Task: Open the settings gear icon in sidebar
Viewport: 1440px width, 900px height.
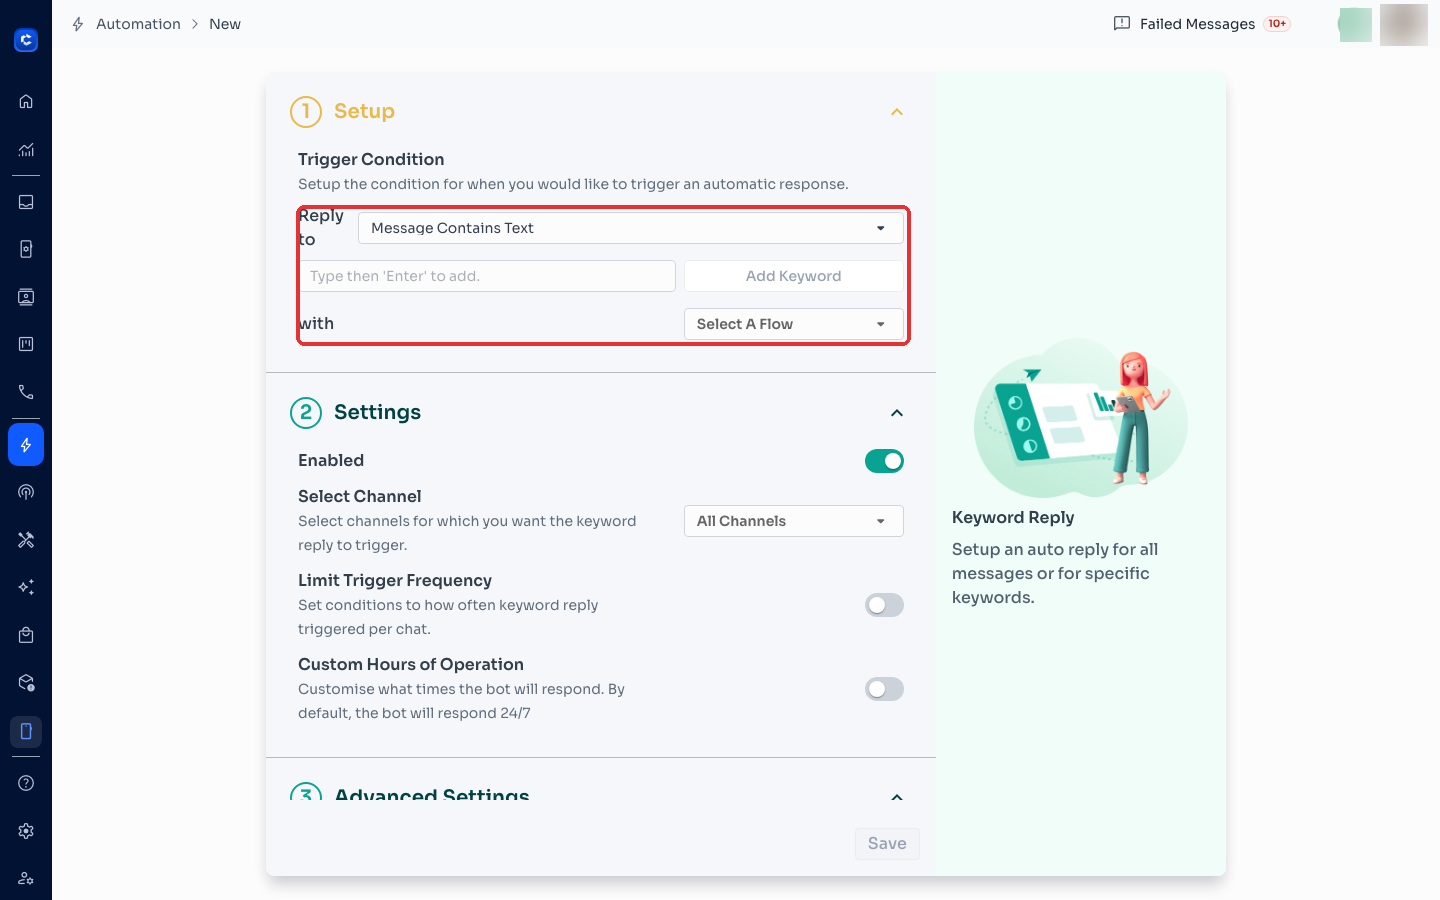Action: click(x=26, y=831)
